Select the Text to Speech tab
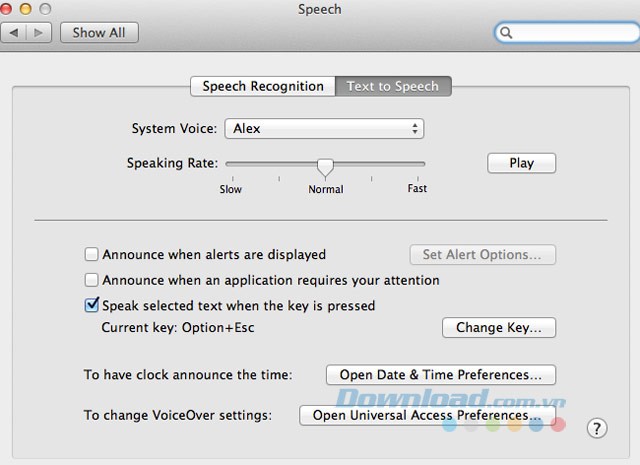 tap(392, 86)
